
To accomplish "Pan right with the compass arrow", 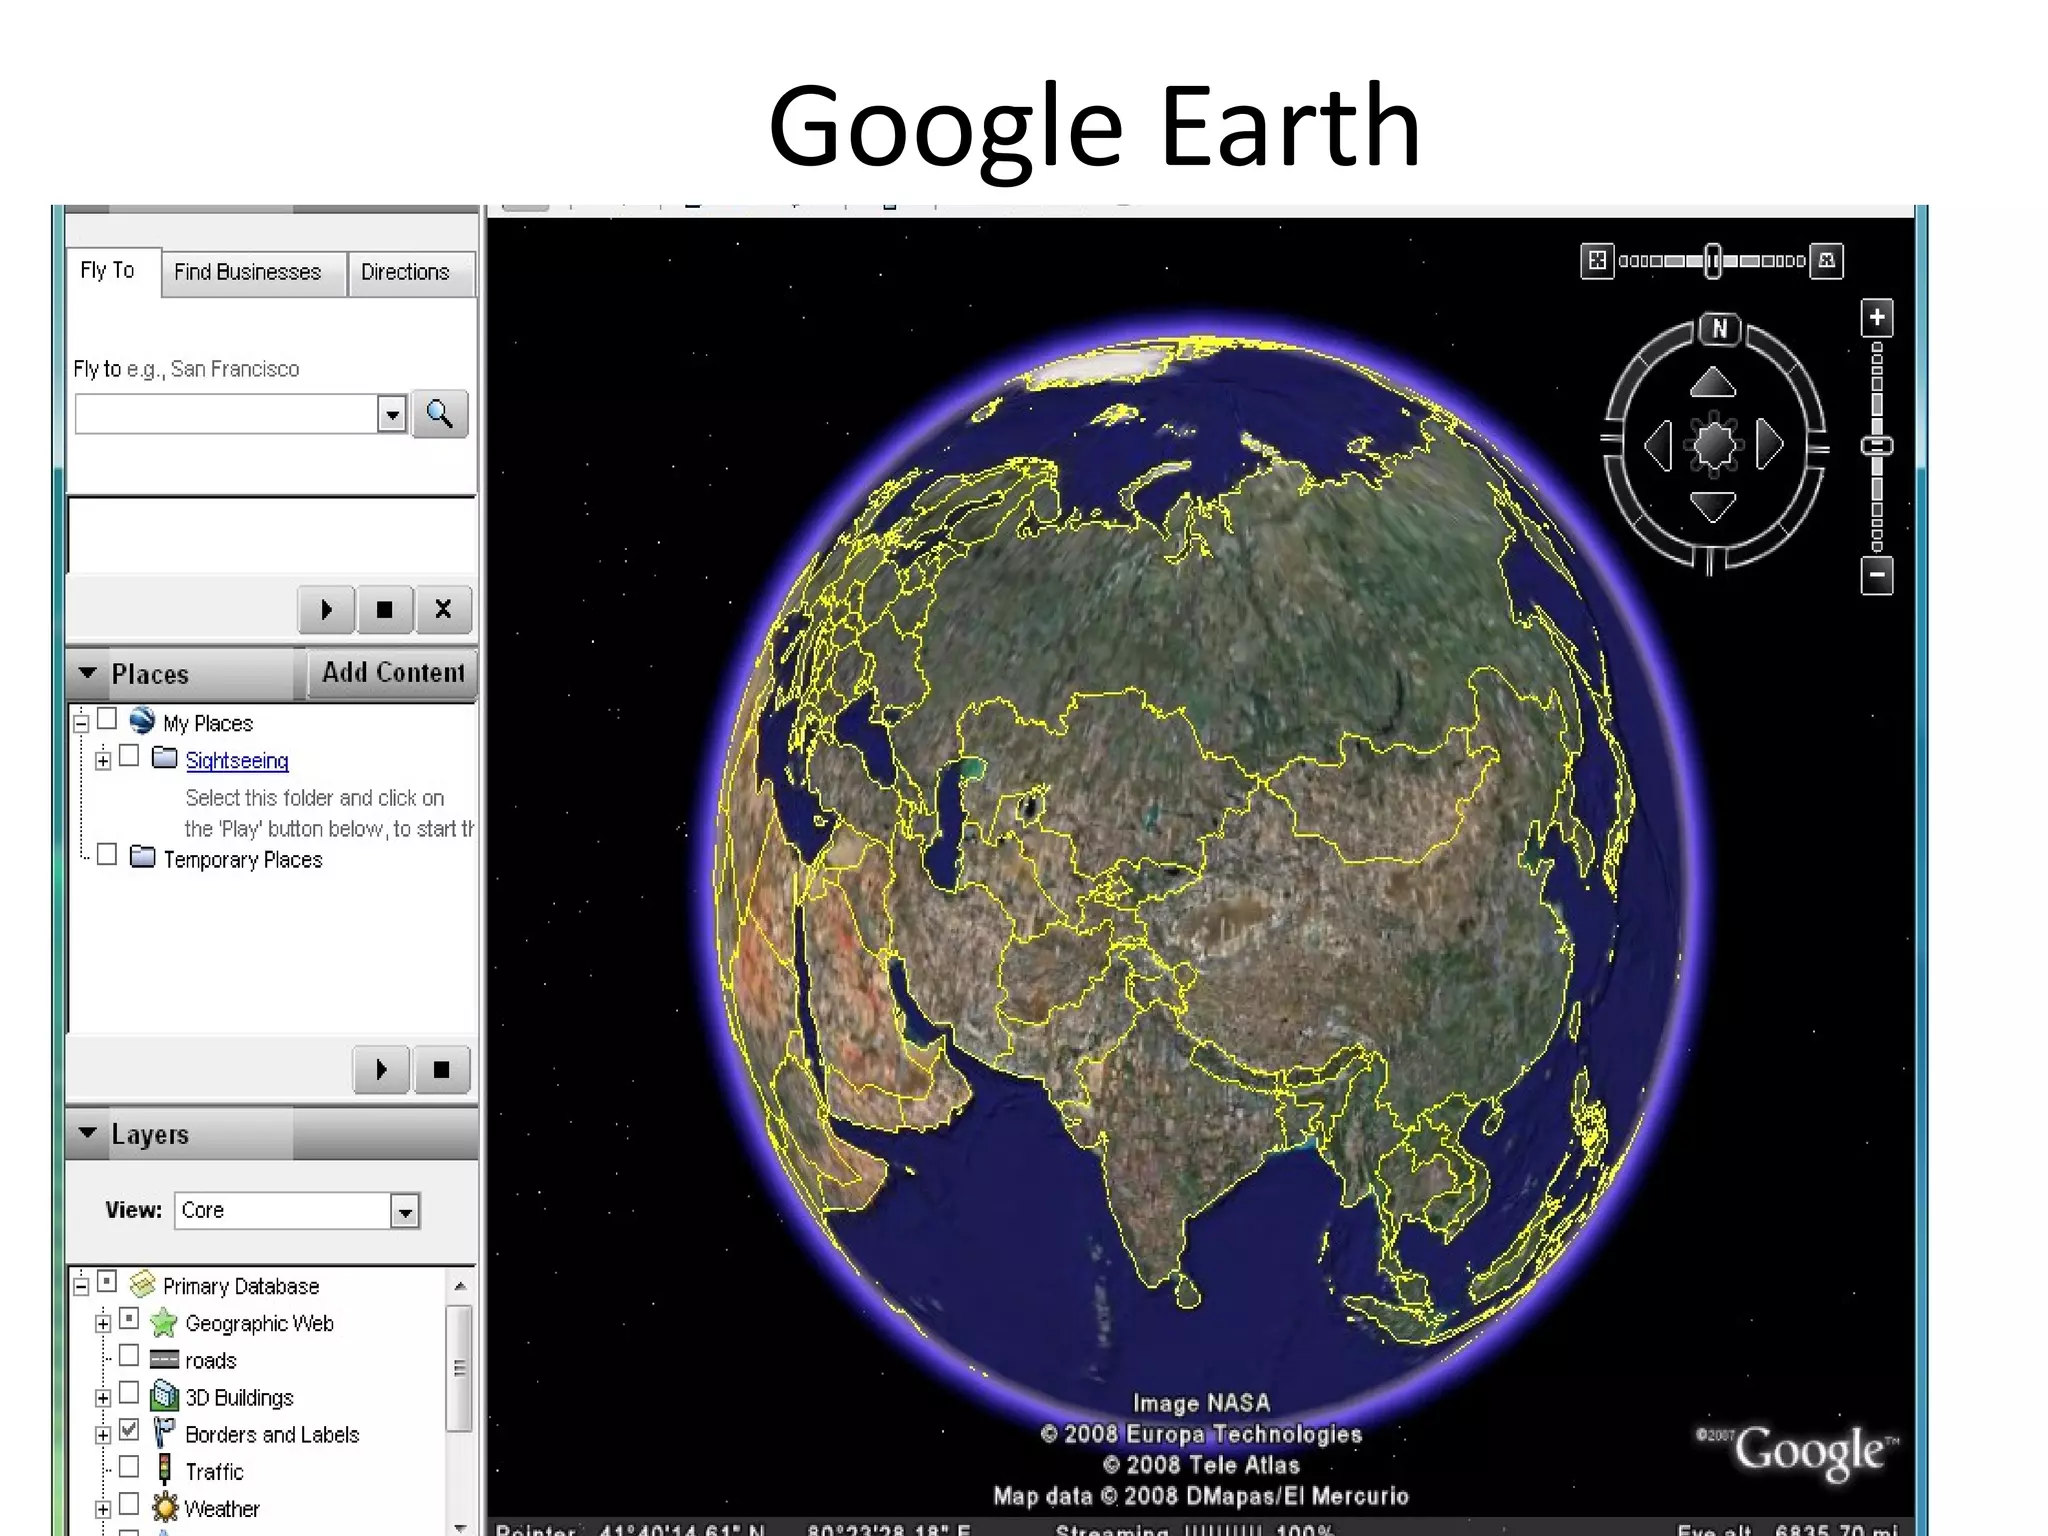I will point(1769,445).
